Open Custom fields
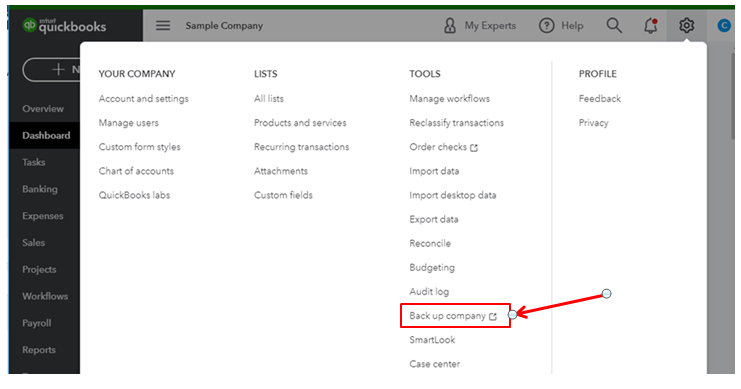This screenshot has height=389, width=741. (x=284, y=195)
